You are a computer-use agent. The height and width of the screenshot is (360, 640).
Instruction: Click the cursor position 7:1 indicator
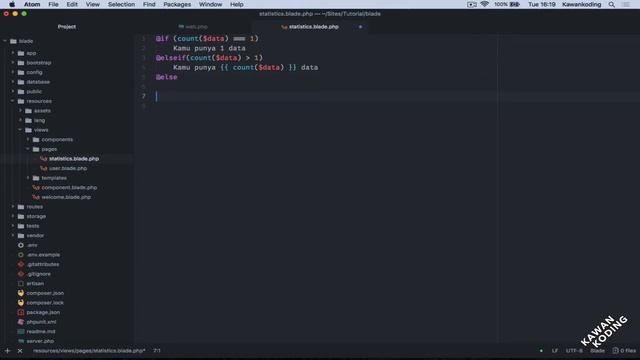pyautogui.click(x=157, y=351)
